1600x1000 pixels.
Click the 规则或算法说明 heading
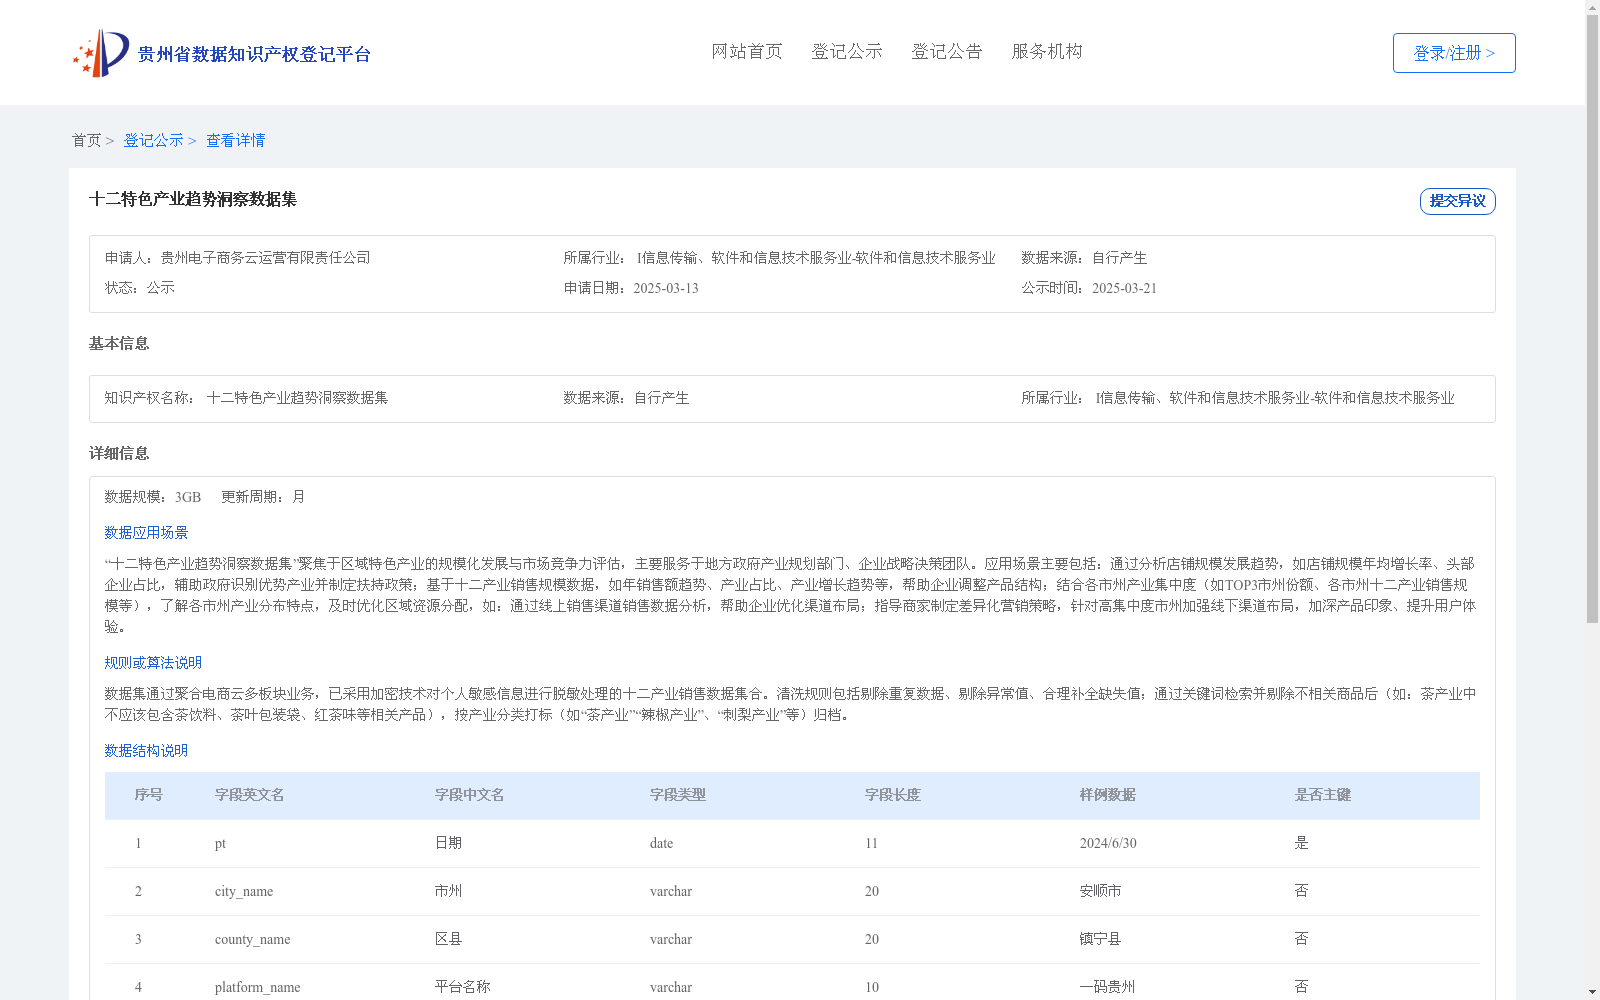[x=153, y=663]
